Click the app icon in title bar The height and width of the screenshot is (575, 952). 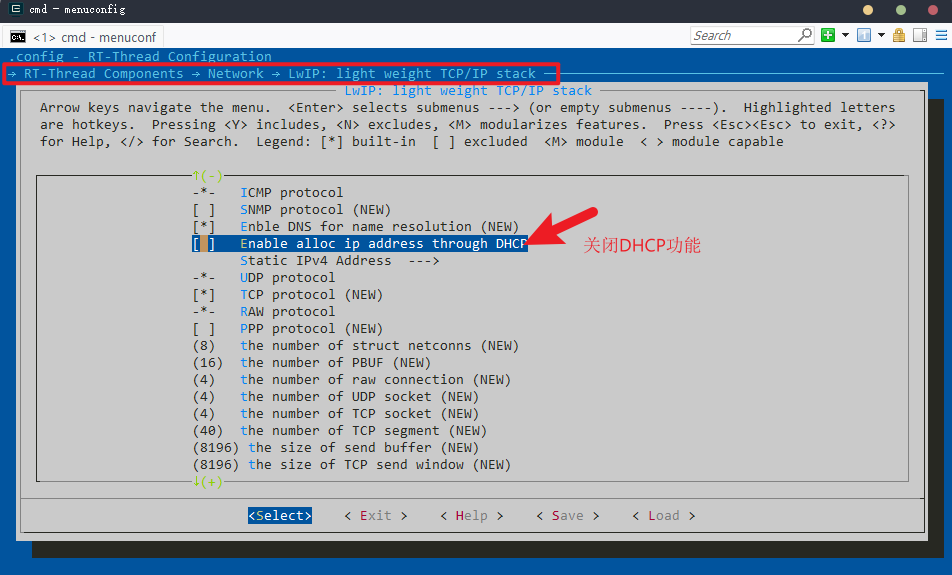[x=15, y=9]
